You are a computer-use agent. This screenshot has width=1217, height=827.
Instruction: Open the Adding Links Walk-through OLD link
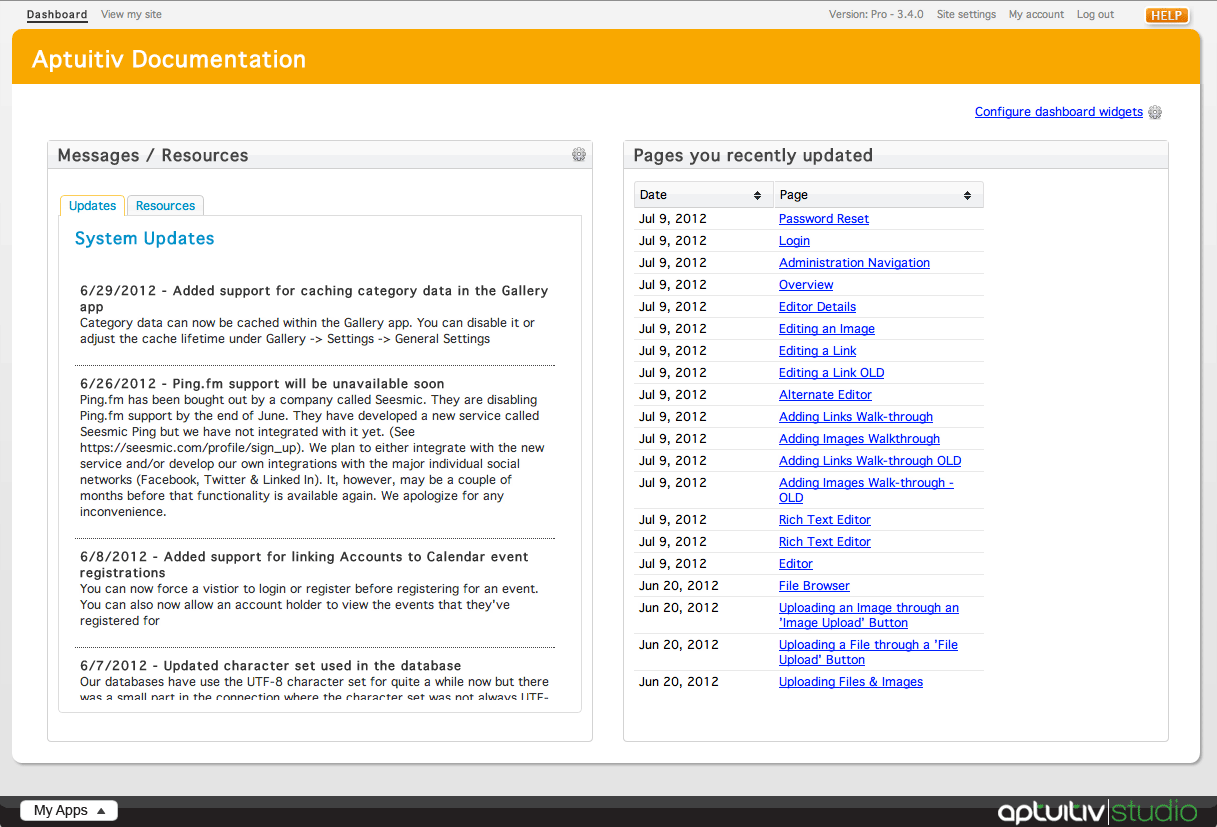pos(870,461)
